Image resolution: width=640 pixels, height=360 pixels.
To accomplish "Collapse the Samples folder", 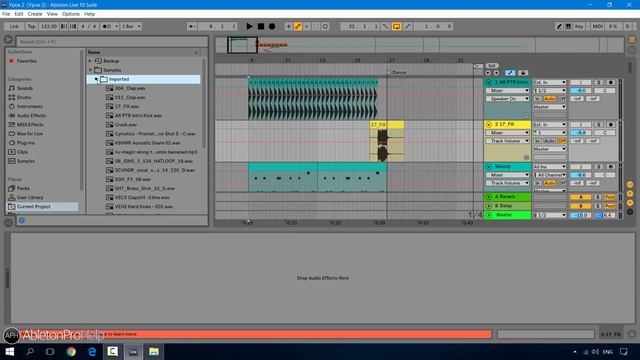I will point(90,70).
